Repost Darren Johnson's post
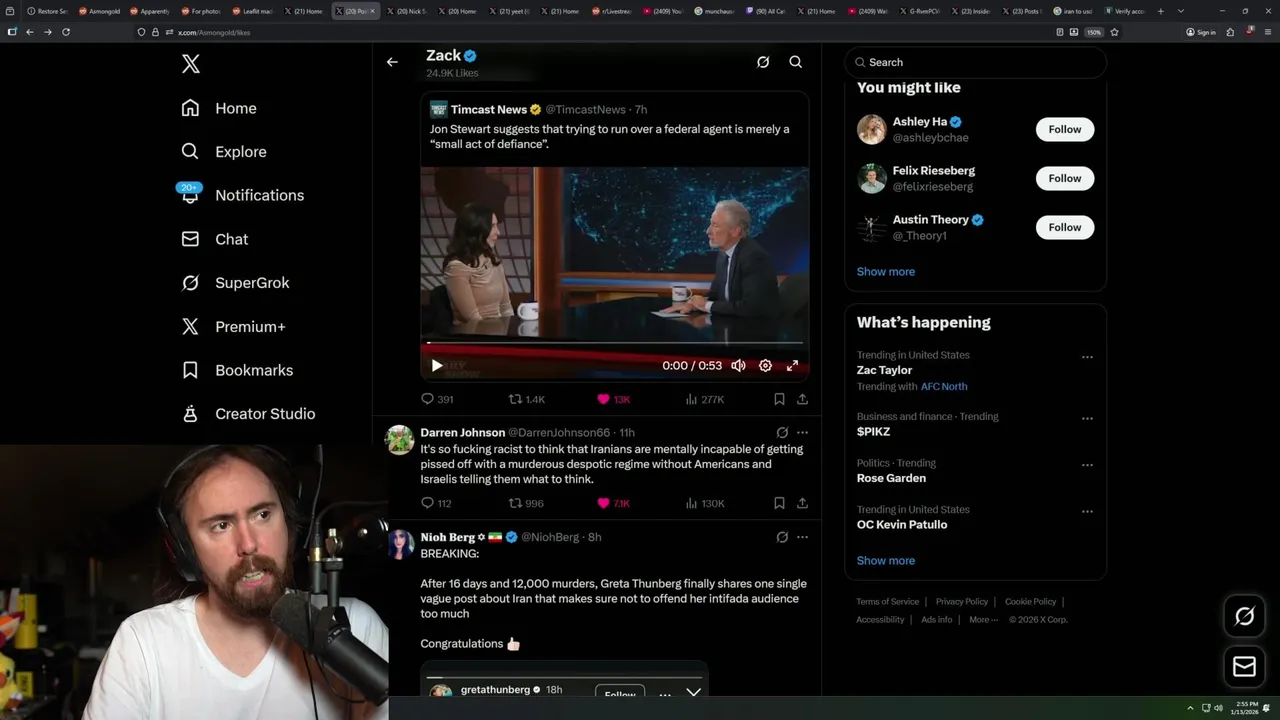Screen dimensions: 1280x720 (x=526, y=503)
